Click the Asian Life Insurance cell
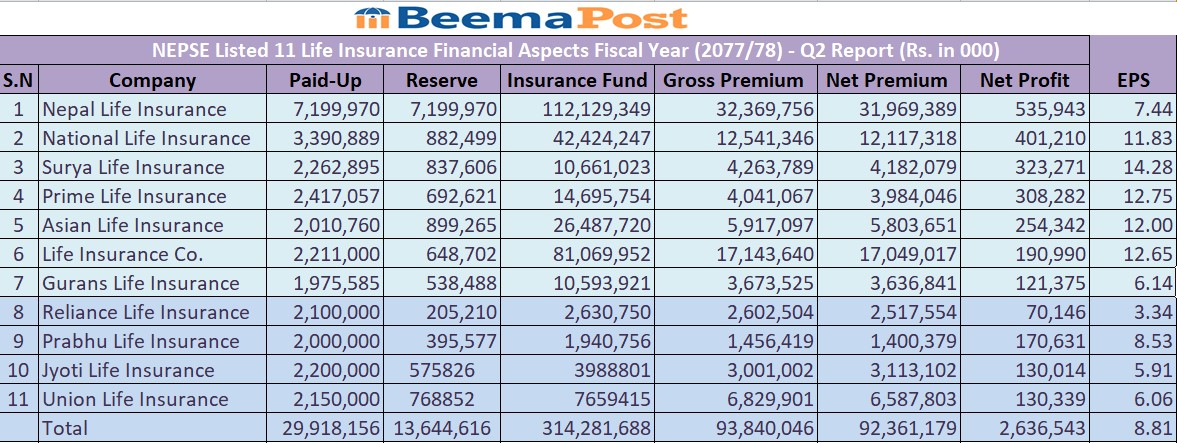 pyautogui.click(x=133, y=225)
